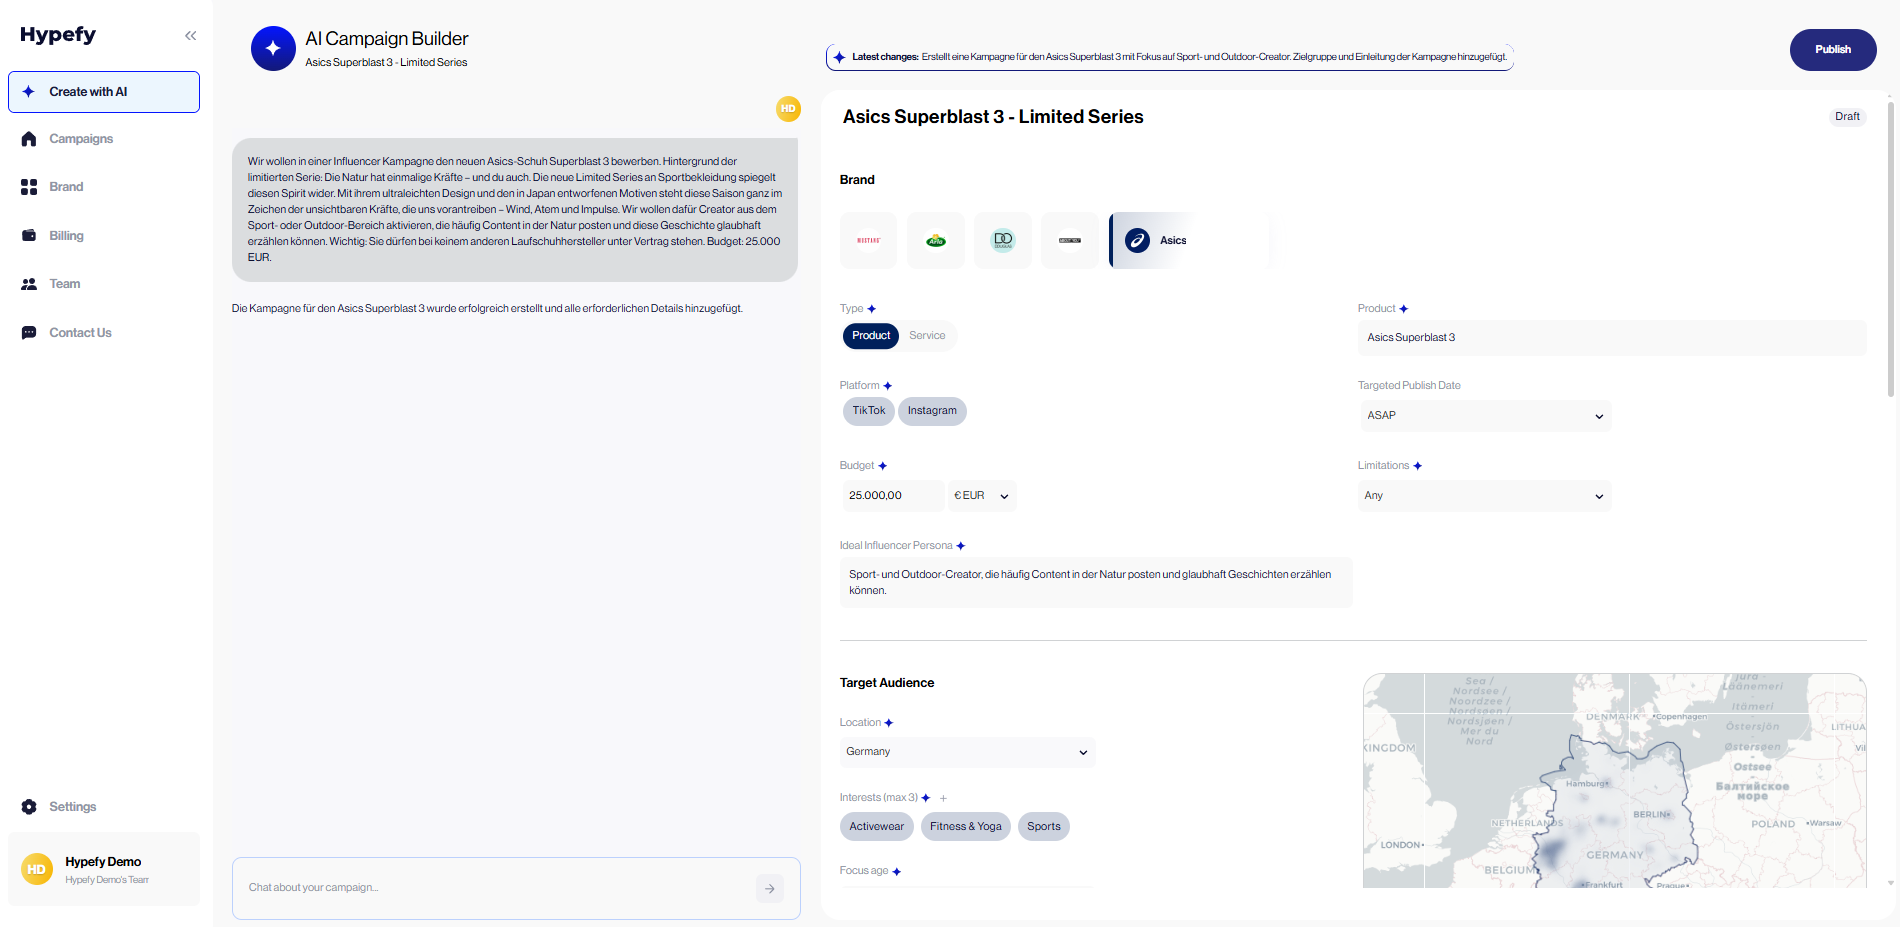Edit the budget amount 25.000,00
The image size is (1900, 927).
pyautogui.click(x=893, y=496)
